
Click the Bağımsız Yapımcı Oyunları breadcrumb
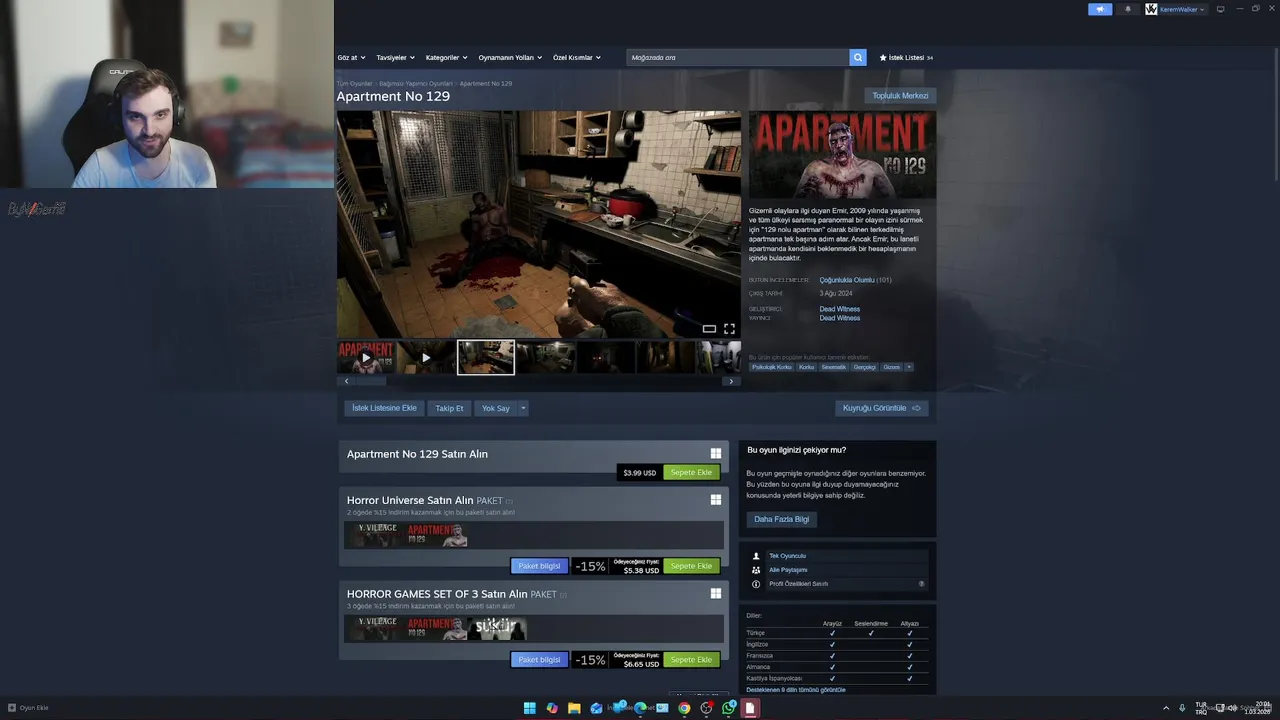coord(416,83)
